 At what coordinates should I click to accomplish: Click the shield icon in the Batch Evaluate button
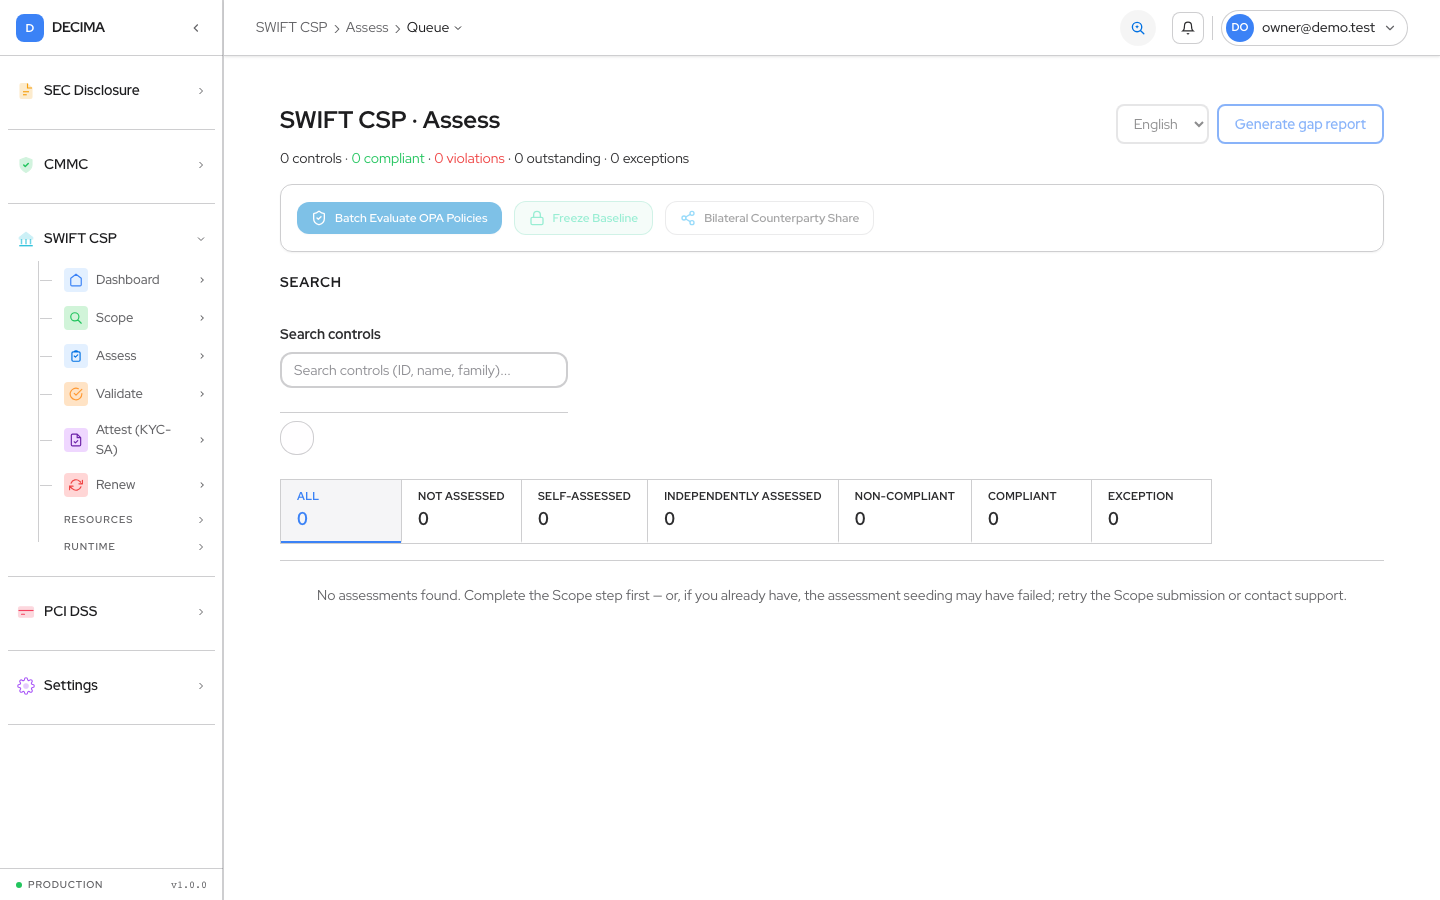tap(319, 218)
